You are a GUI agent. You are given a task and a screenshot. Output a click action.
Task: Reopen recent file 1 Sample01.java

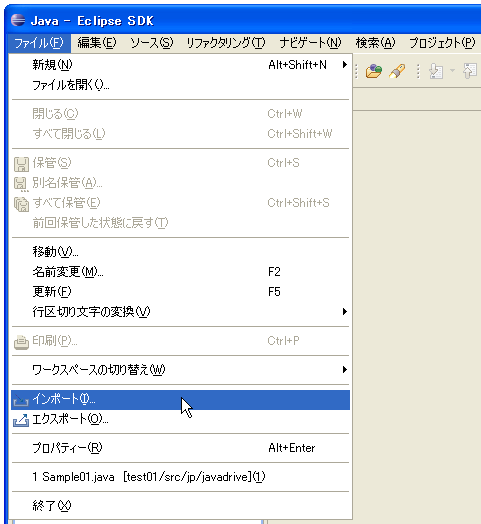tap(181, 477)
